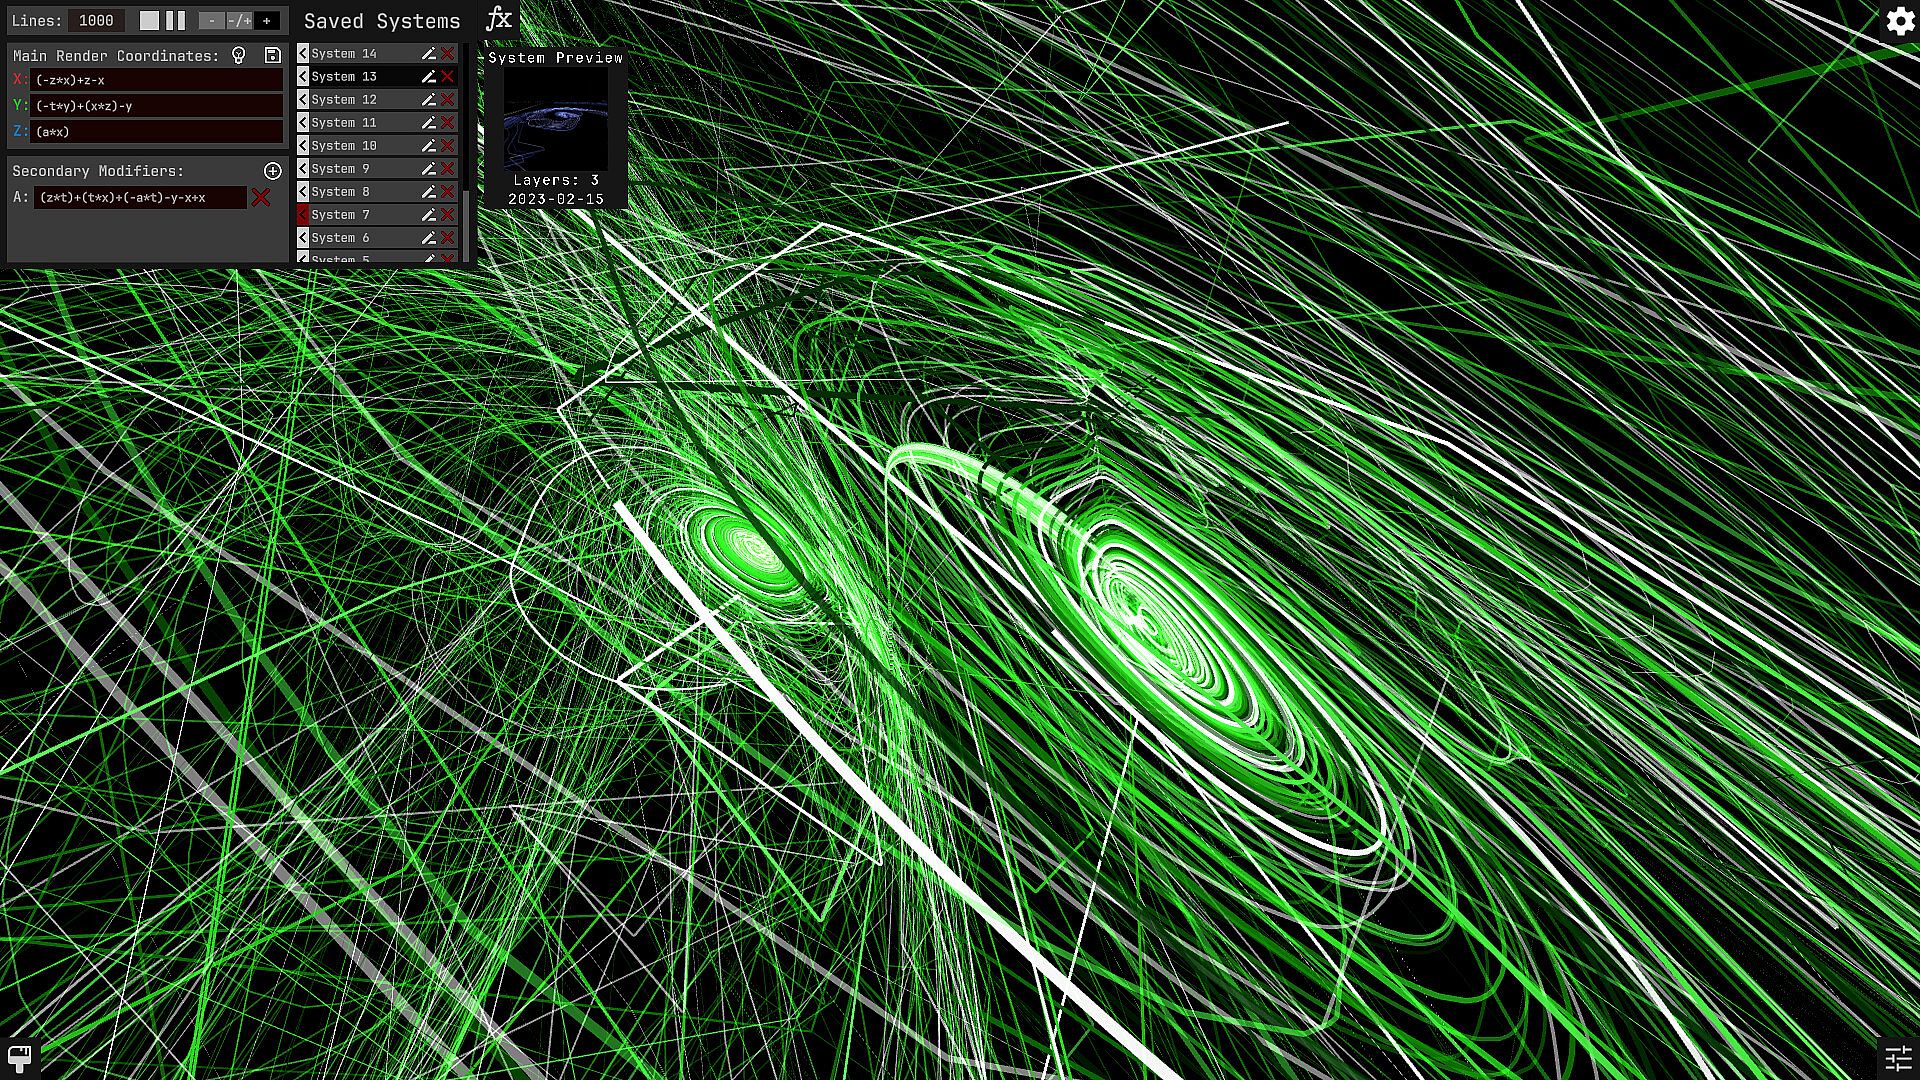Delete System 10 from saved systems
1920x1080 pixels.
point(448,146)
